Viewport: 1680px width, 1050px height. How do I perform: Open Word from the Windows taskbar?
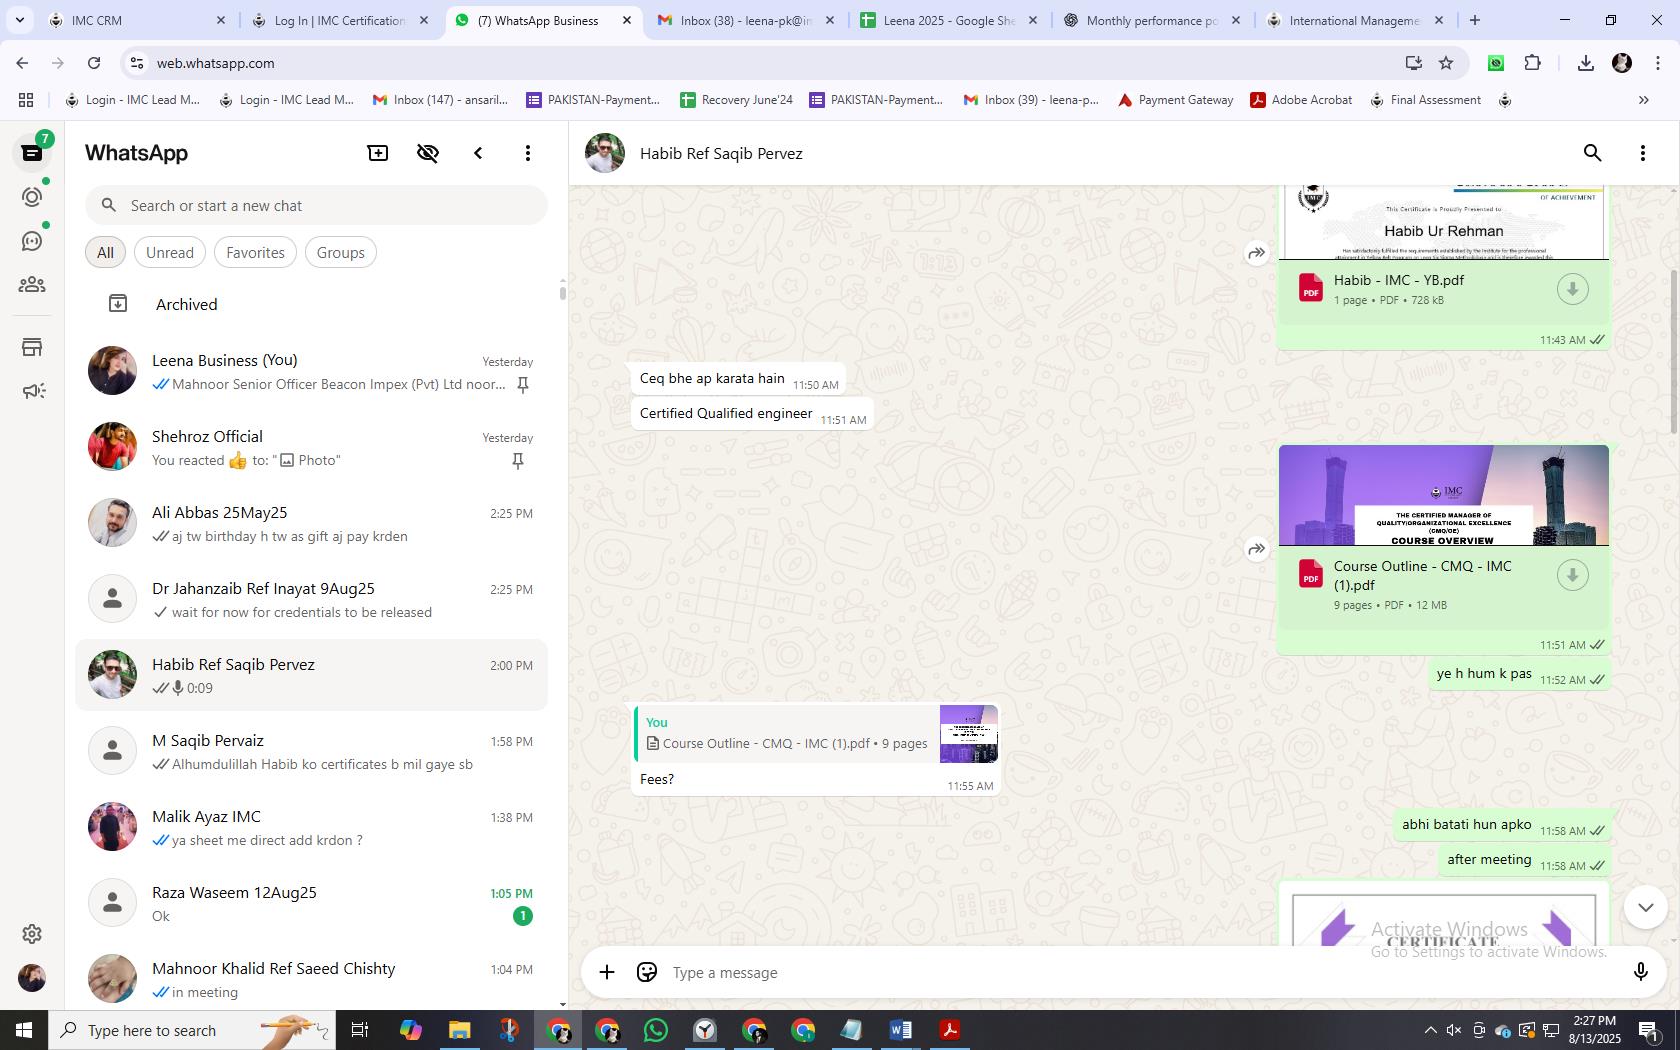pyautogui.click(x=901, y=1030)
